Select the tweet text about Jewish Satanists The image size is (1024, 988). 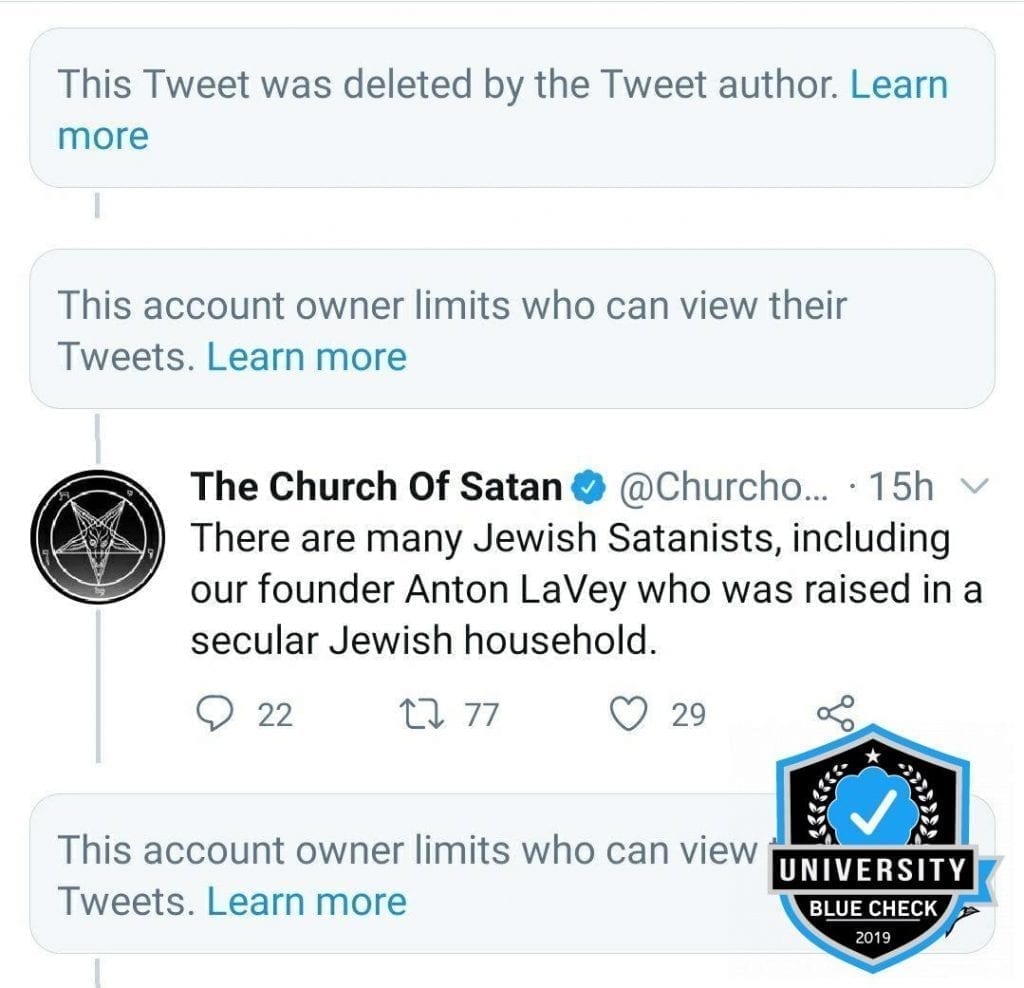point(586,589)
